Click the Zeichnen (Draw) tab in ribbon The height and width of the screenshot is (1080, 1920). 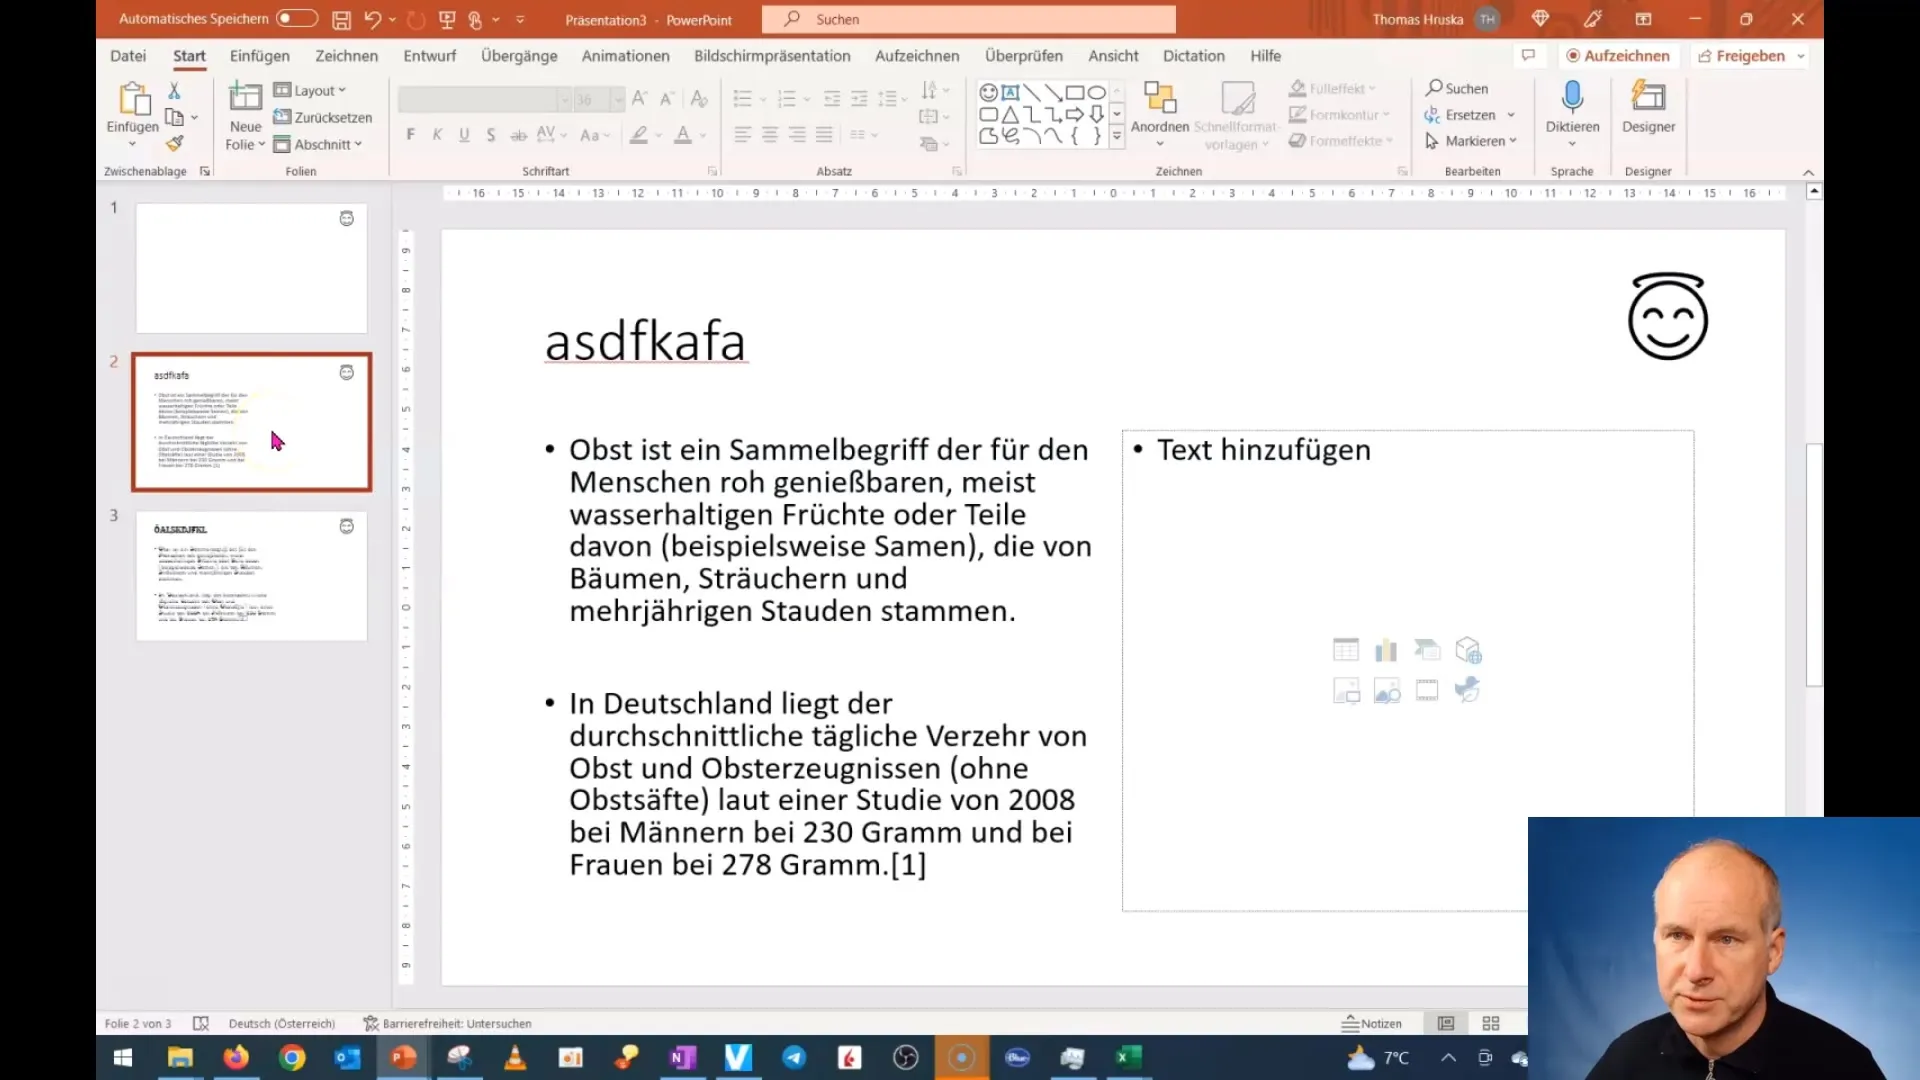click(345, 55)
